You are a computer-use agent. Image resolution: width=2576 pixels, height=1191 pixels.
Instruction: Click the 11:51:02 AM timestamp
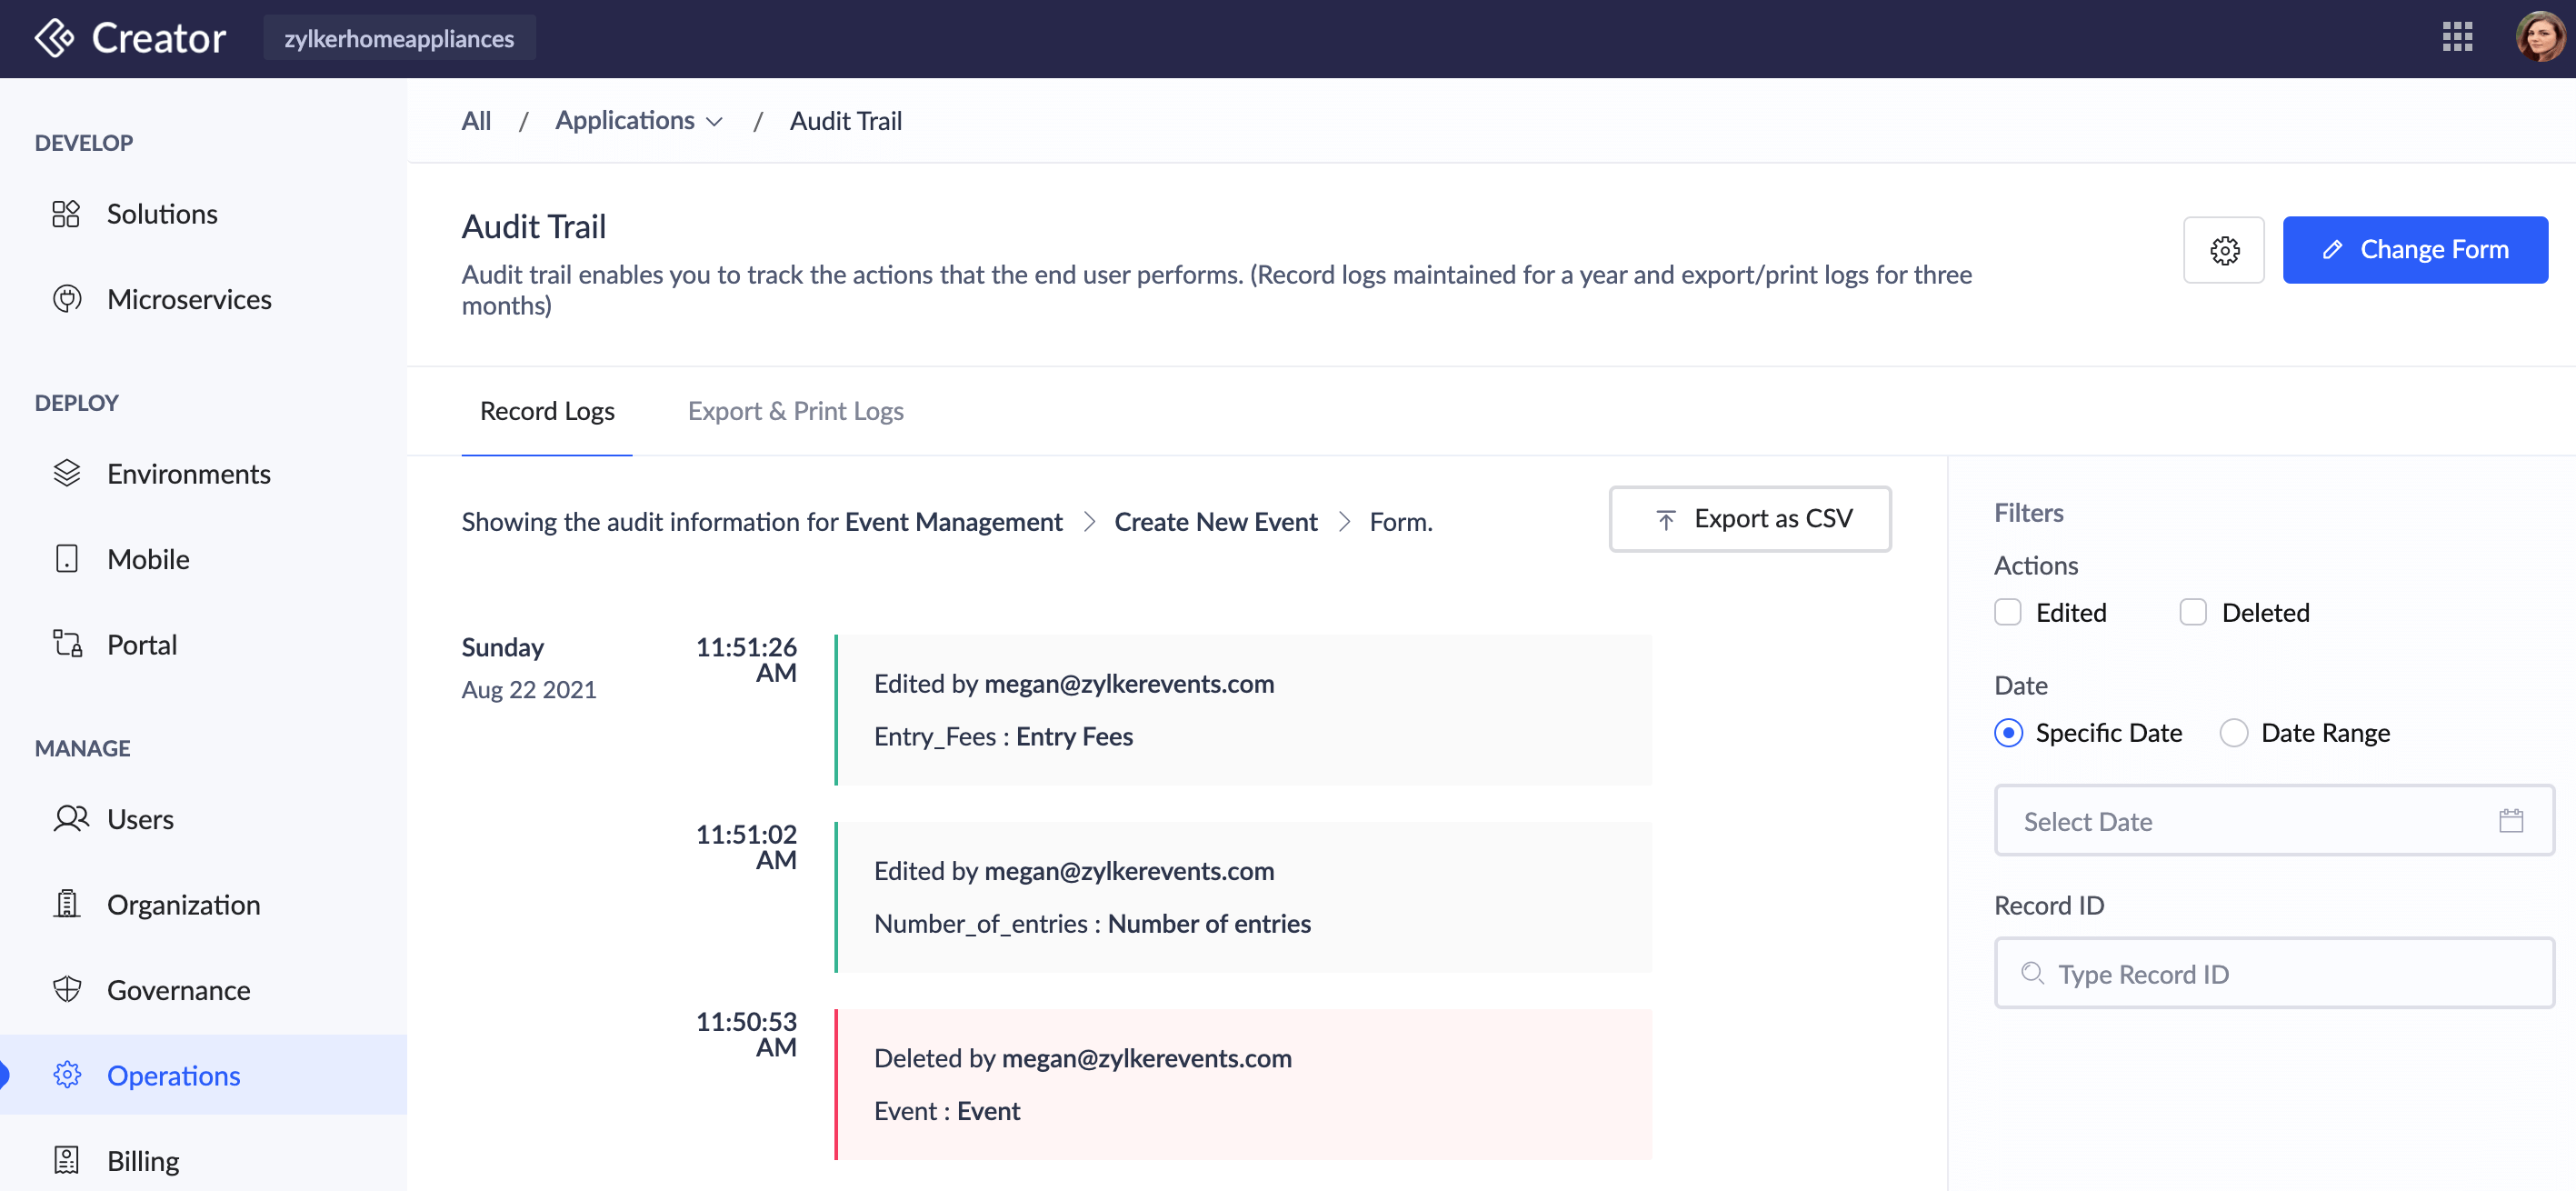click(x=746, y=847)
